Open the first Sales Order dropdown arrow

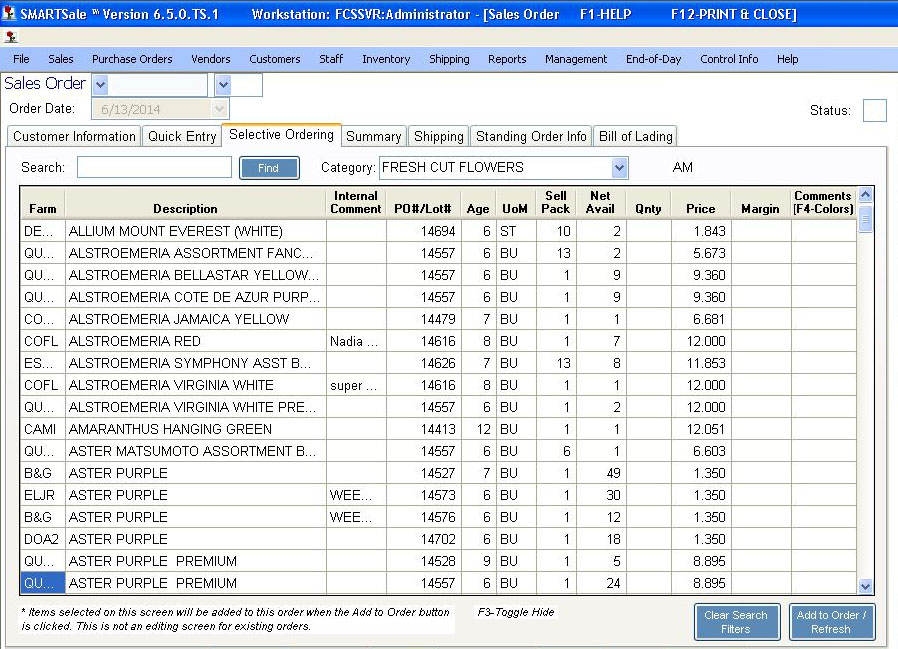tap(99, 85)
